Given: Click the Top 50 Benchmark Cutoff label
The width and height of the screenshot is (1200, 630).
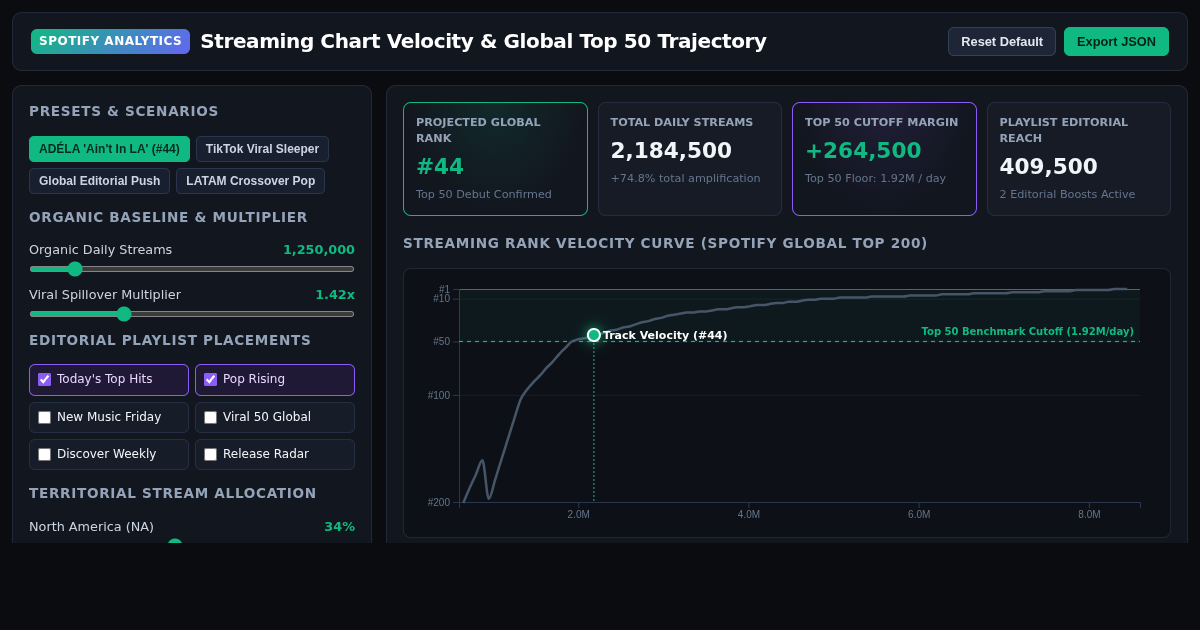Looking at the screenshot, I should [x=1027, y=332].
